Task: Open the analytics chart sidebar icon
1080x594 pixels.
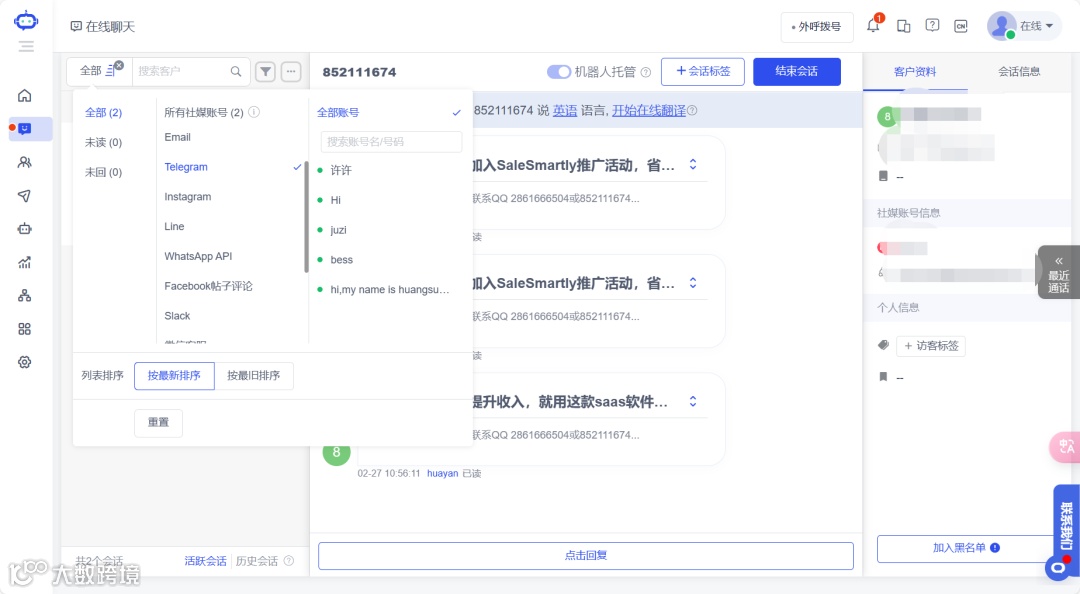Action: [25, 263]
